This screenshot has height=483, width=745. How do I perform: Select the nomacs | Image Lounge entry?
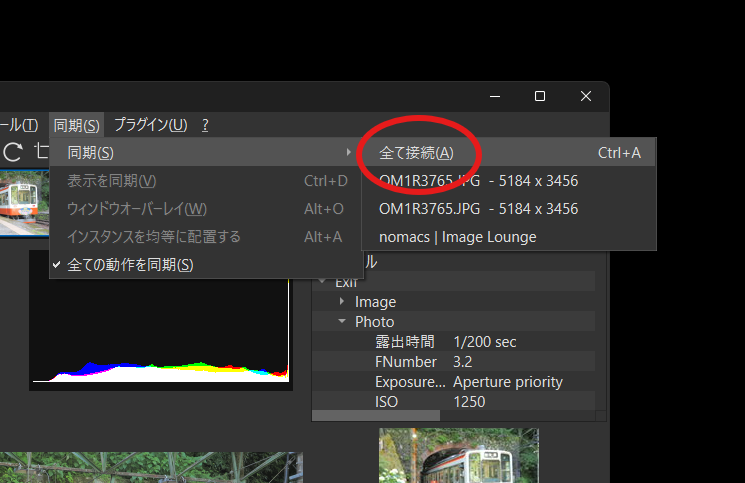[509, 237]
